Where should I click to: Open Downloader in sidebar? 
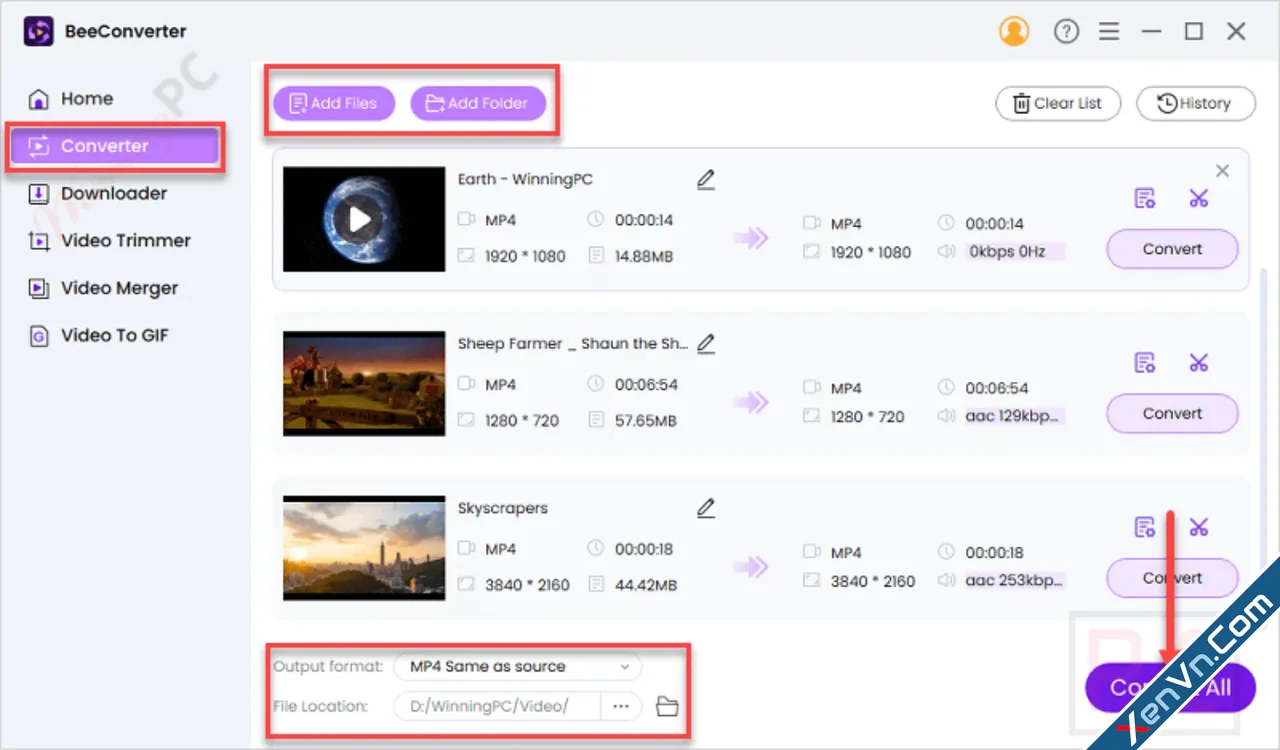point(97,194)
